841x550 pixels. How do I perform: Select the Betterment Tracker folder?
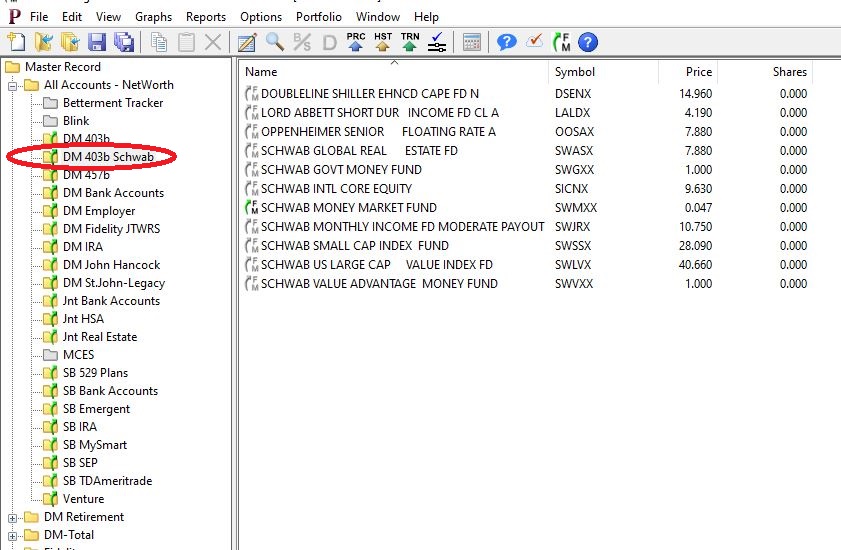point(113,102)
